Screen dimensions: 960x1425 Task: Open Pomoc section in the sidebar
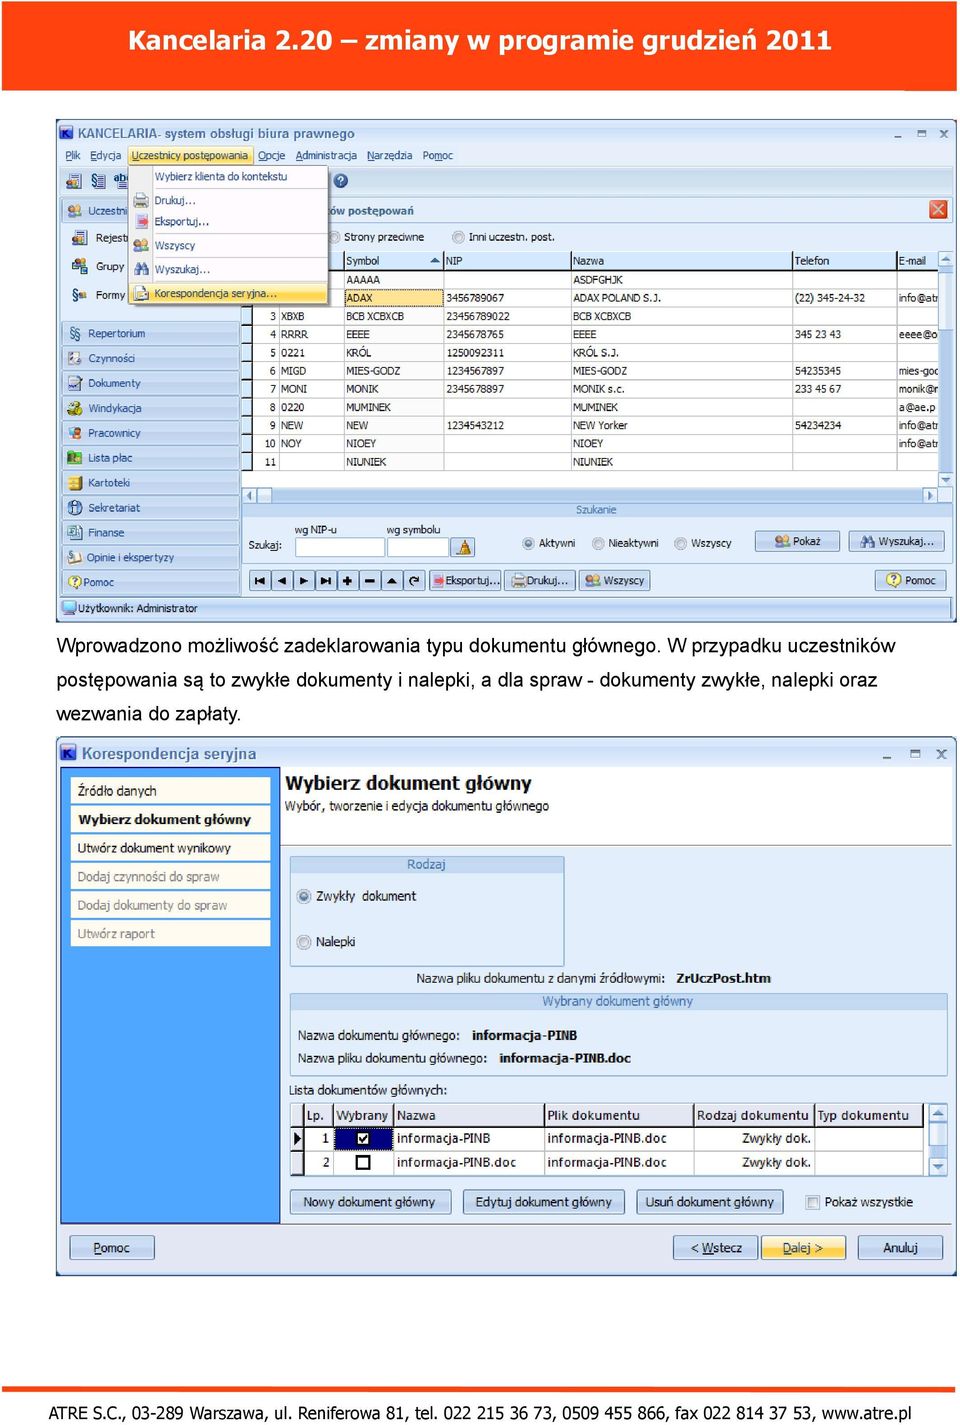[x=151, y=582]
